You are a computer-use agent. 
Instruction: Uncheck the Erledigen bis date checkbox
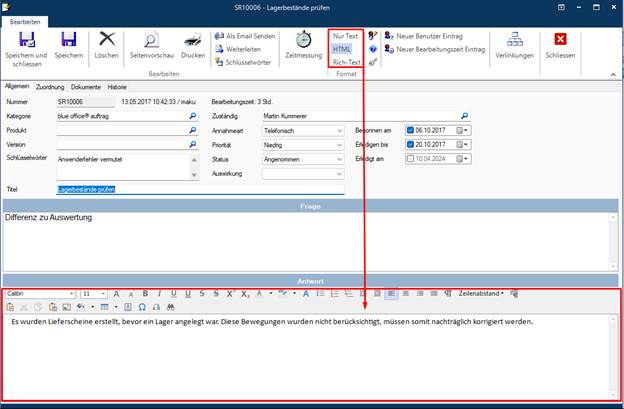tap(410, 144)
